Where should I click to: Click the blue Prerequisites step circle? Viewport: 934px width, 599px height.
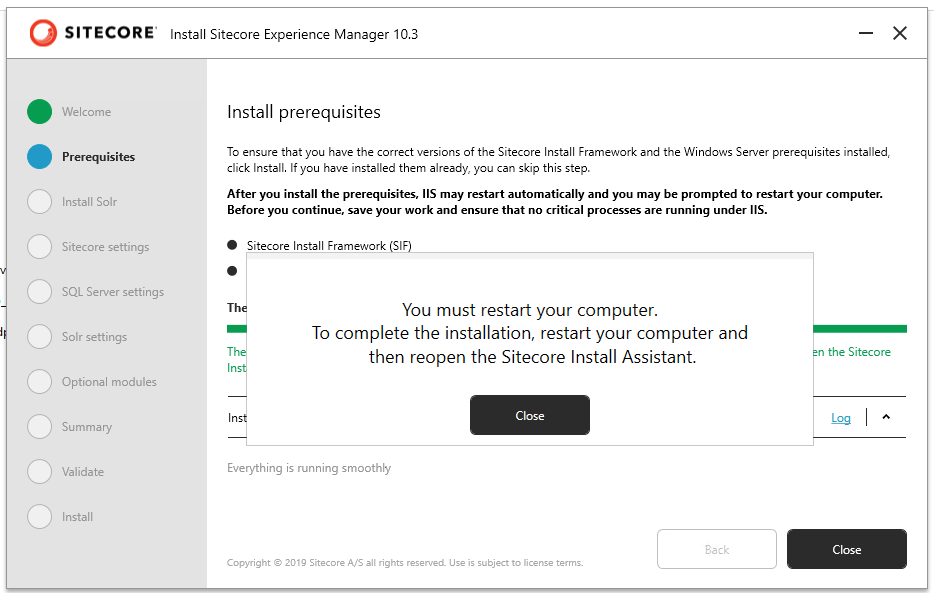39,157
